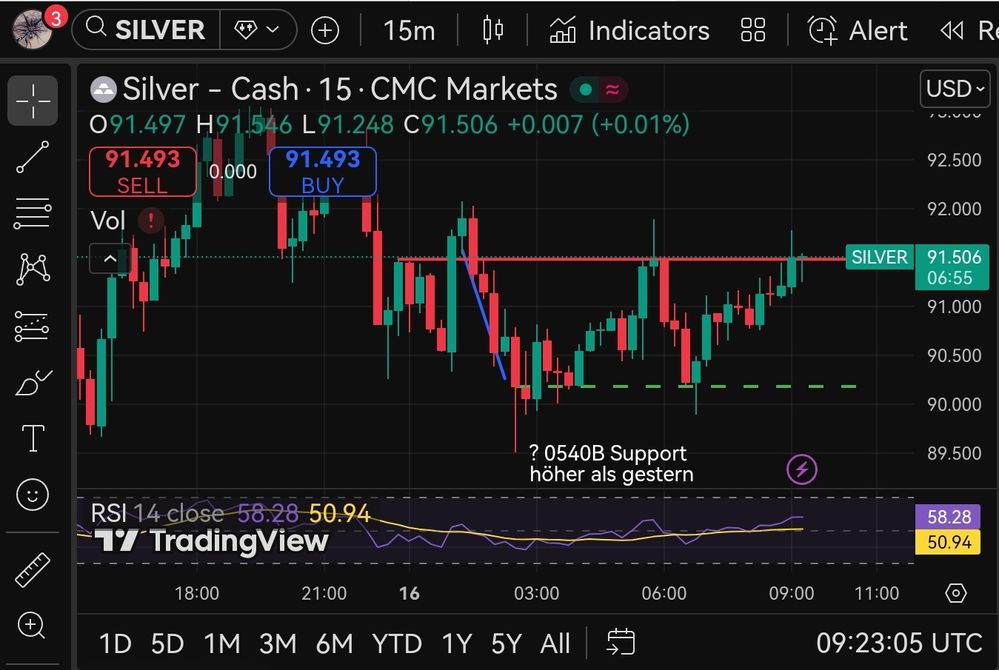Click the pink approximate data indicator

[x=613, y=90]
